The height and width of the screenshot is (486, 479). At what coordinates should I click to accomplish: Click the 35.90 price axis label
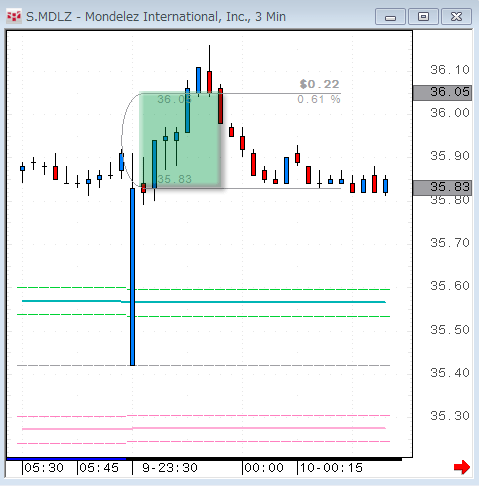pyautogui.click(x=450, y=156)
